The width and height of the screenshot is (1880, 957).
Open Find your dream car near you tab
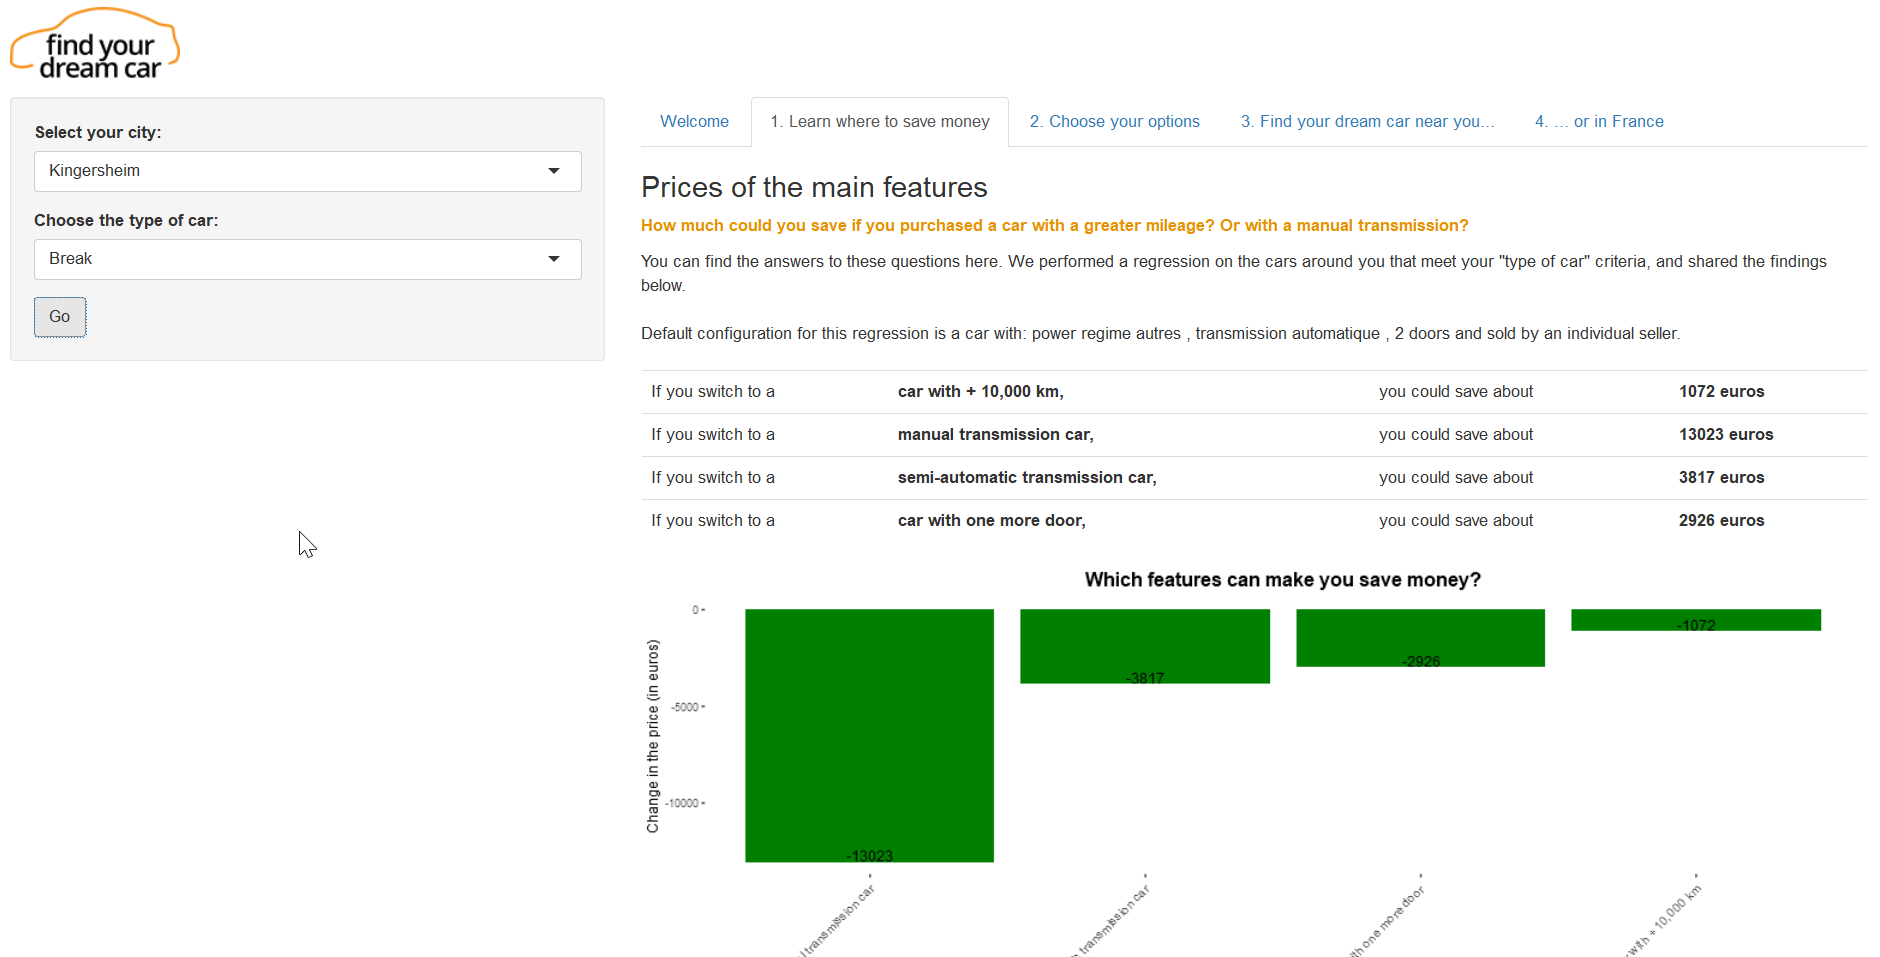tap(1367, 122)
